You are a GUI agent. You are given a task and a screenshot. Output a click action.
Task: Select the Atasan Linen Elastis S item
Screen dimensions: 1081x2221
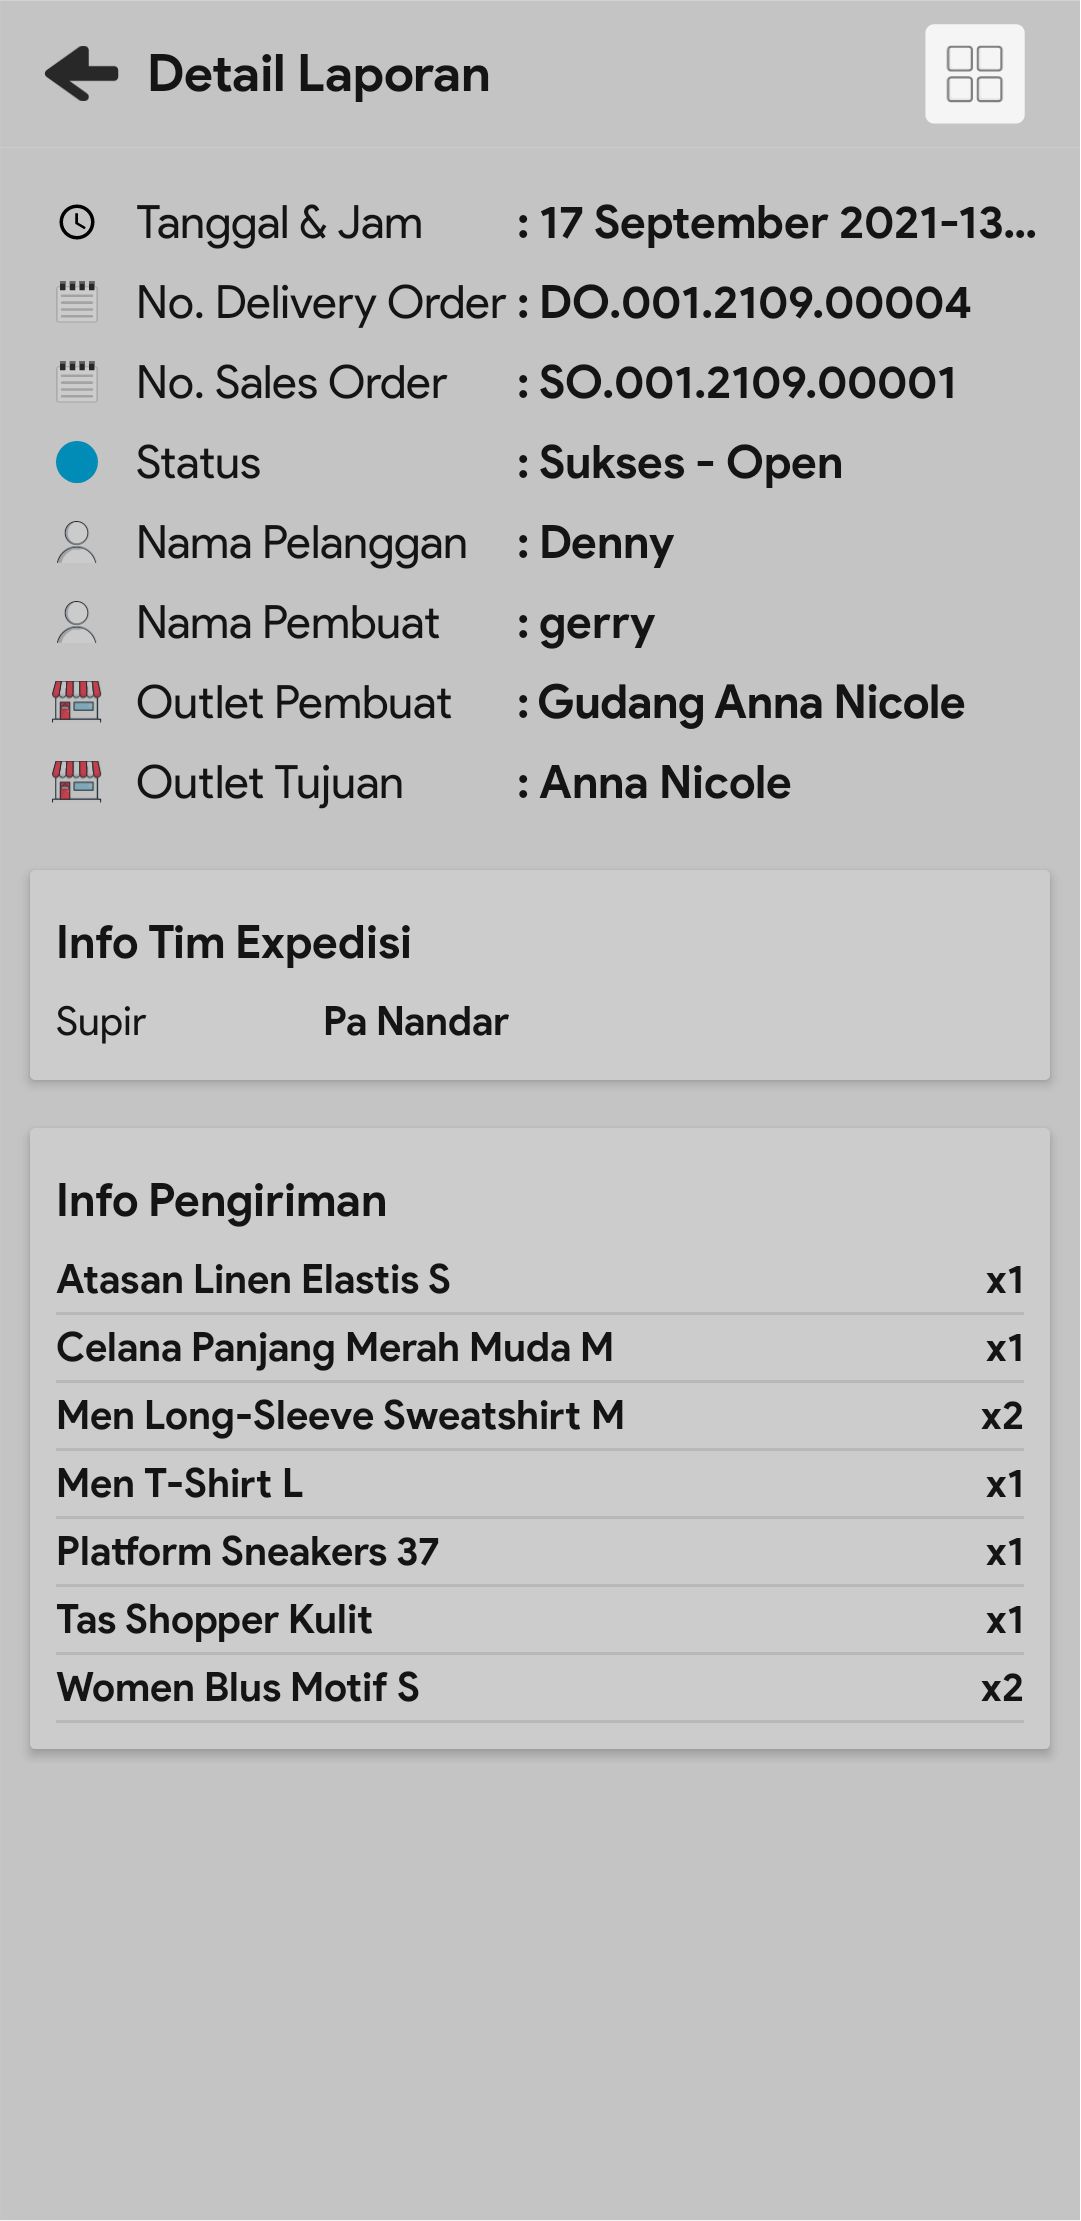point(254,1280)
